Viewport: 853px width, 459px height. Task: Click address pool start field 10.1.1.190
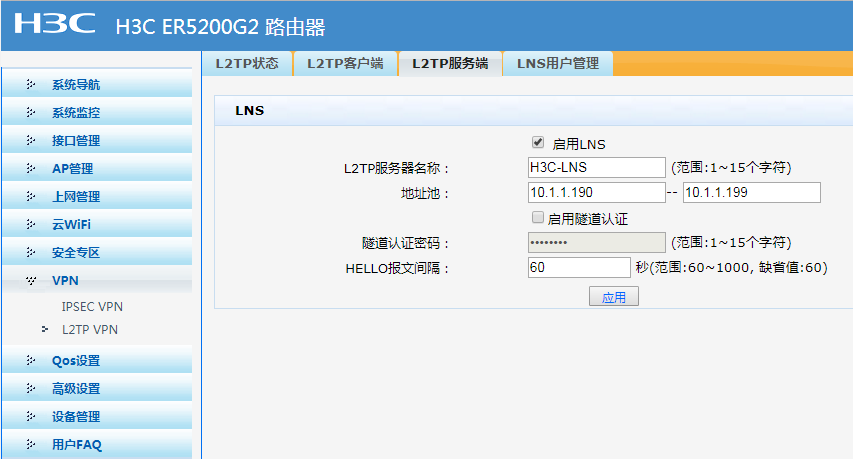(596, 193)
